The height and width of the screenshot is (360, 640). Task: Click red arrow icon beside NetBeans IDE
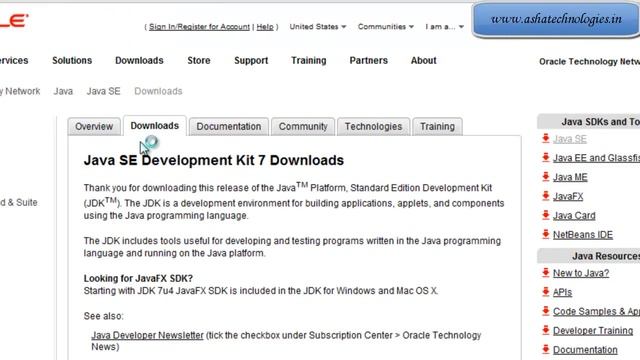point(545,234)
